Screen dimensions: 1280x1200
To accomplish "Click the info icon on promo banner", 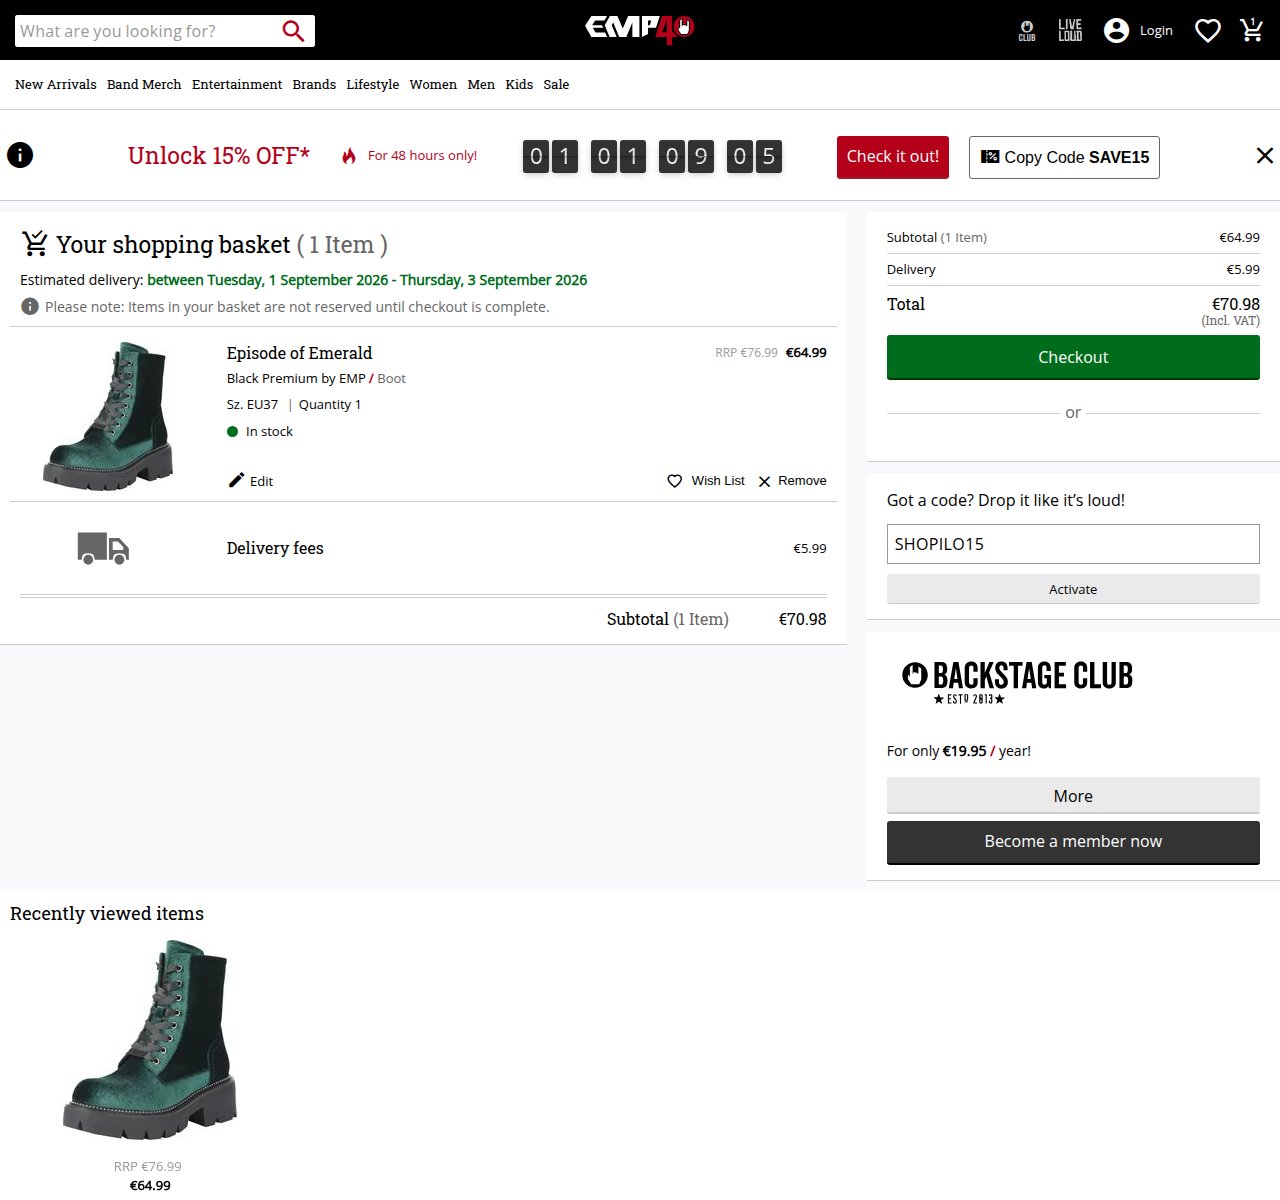I will [20, 155].
